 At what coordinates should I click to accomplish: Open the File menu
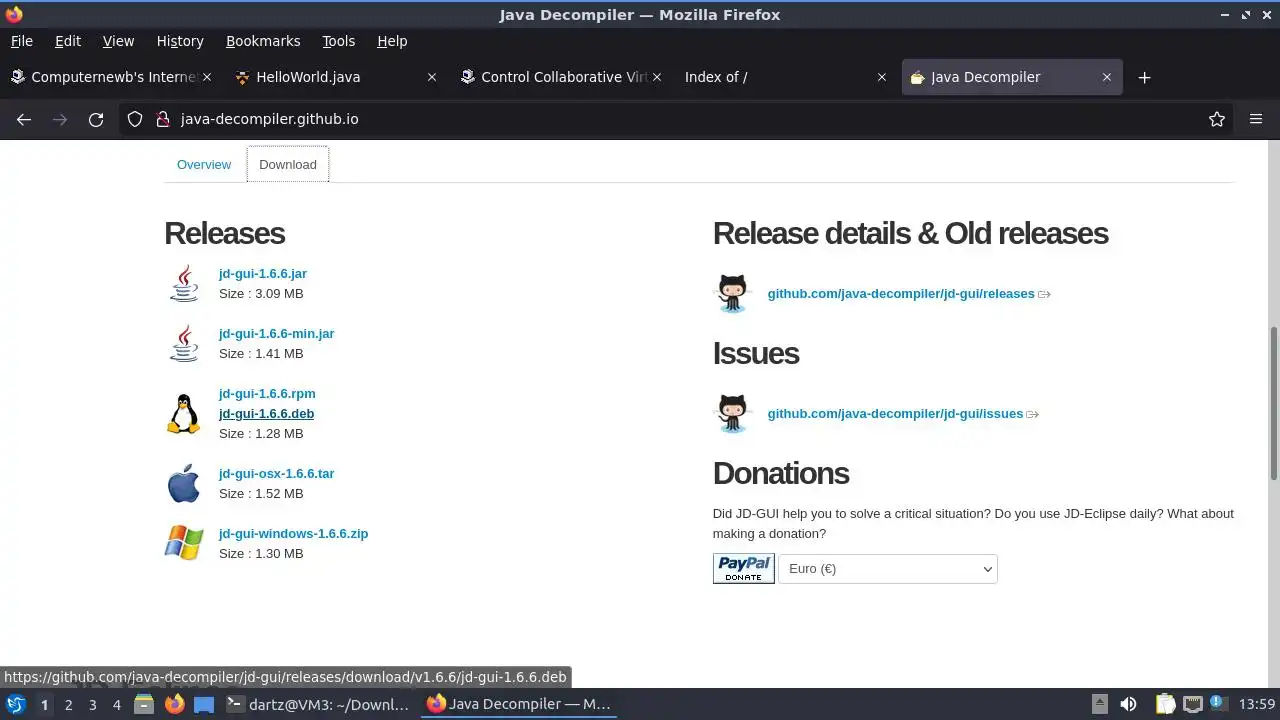[x=22, y=41]
